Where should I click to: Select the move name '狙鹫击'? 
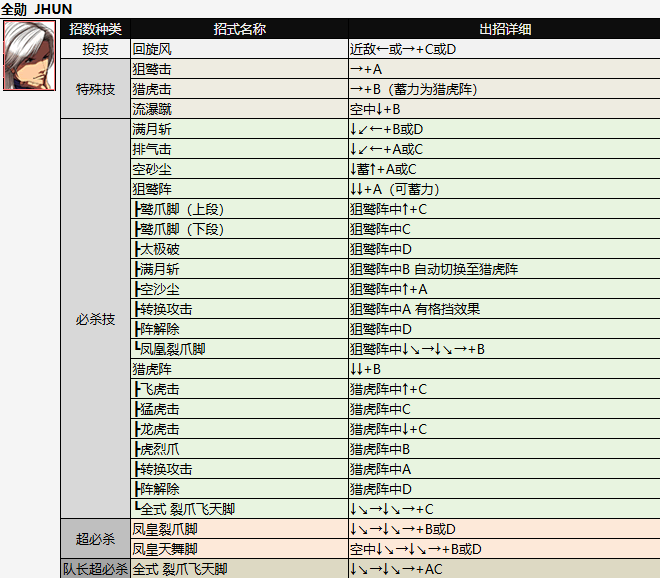click(x=152, y=69)
